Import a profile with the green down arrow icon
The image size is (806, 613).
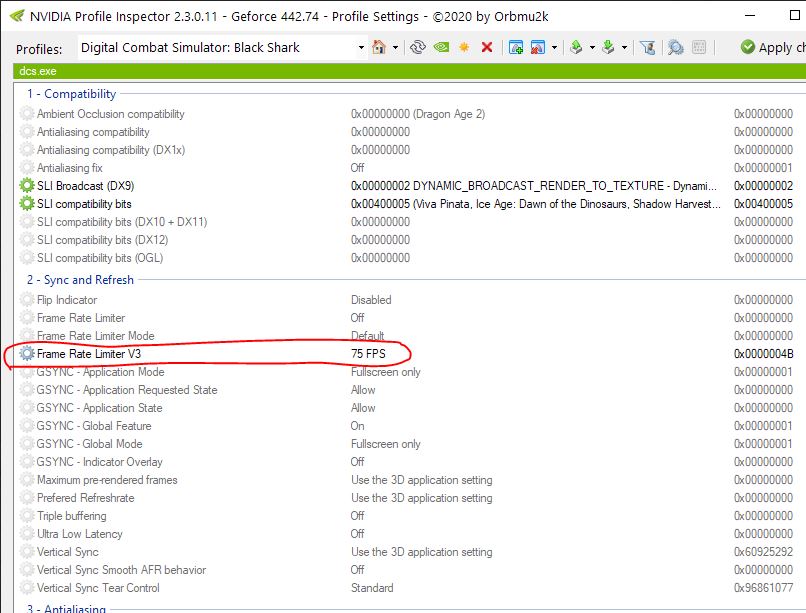click(x=608, y=47)
